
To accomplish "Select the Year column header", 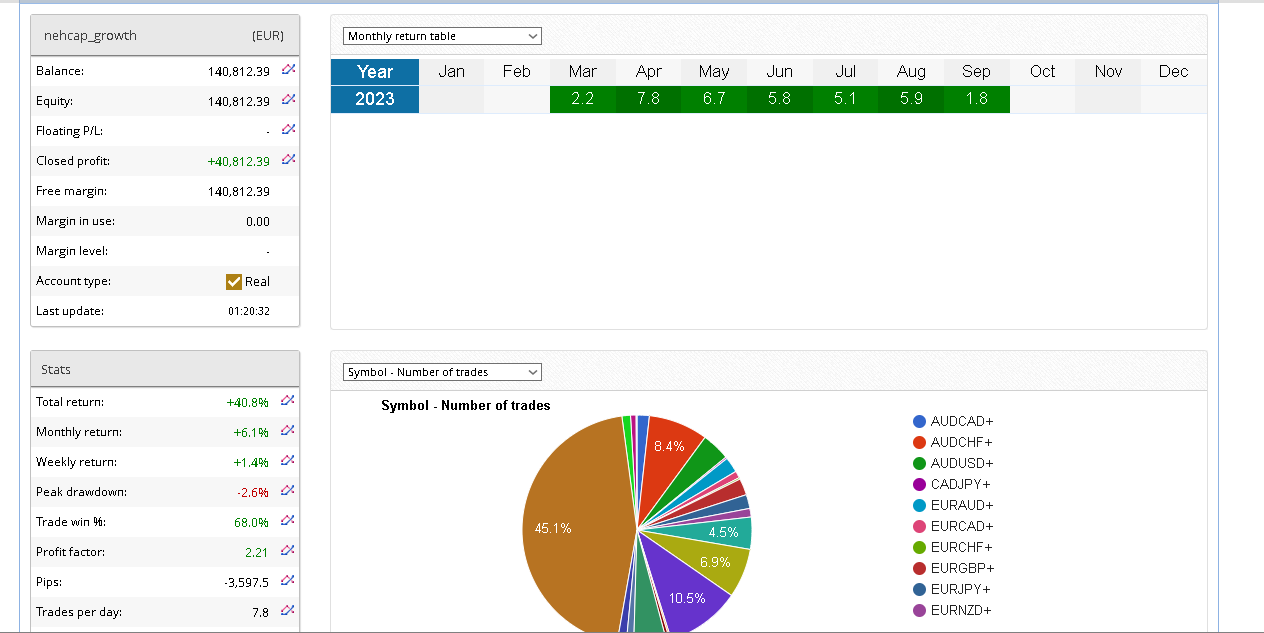I will pos(375,72).
